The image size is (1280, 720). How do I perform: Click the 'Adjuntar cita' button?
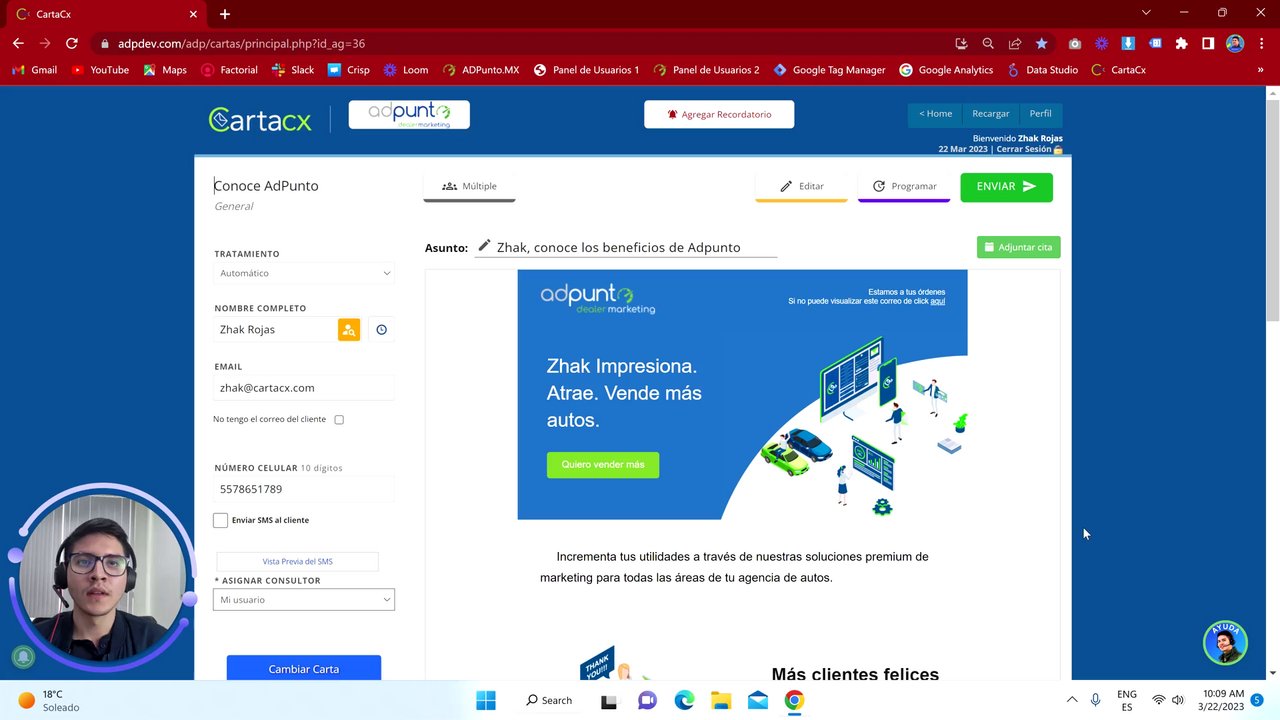pyautogui.click(x=1018, y=247)
